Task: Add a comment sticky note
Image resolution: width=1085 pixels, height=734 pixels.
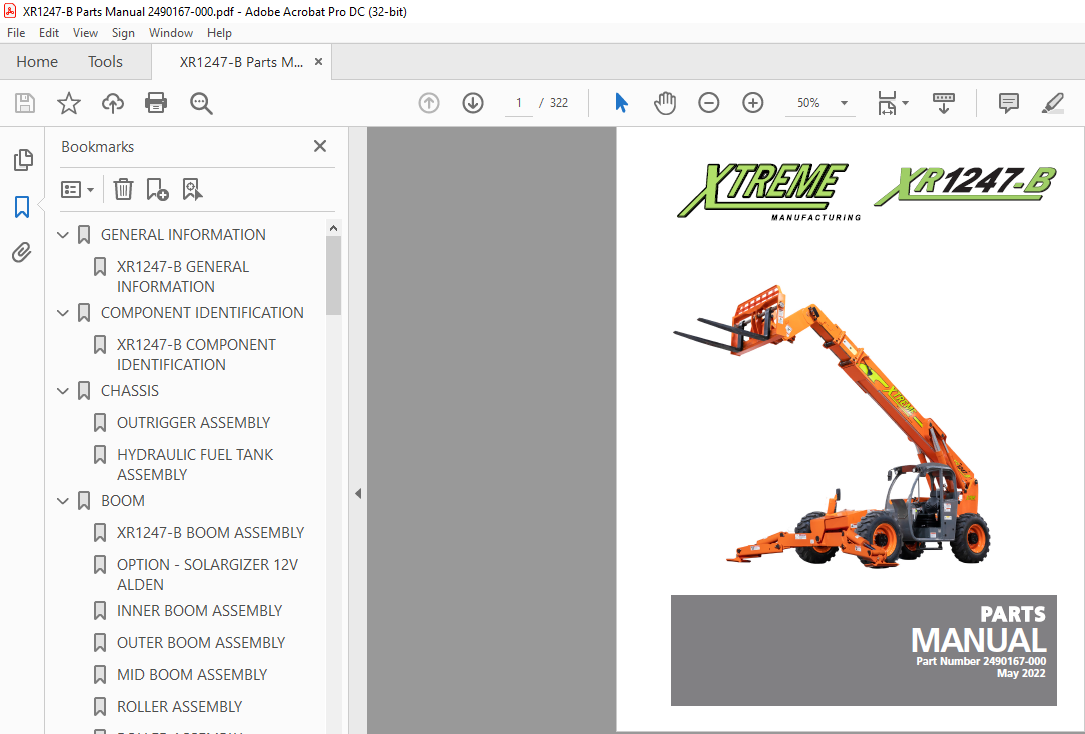Action: point(1009,103)
